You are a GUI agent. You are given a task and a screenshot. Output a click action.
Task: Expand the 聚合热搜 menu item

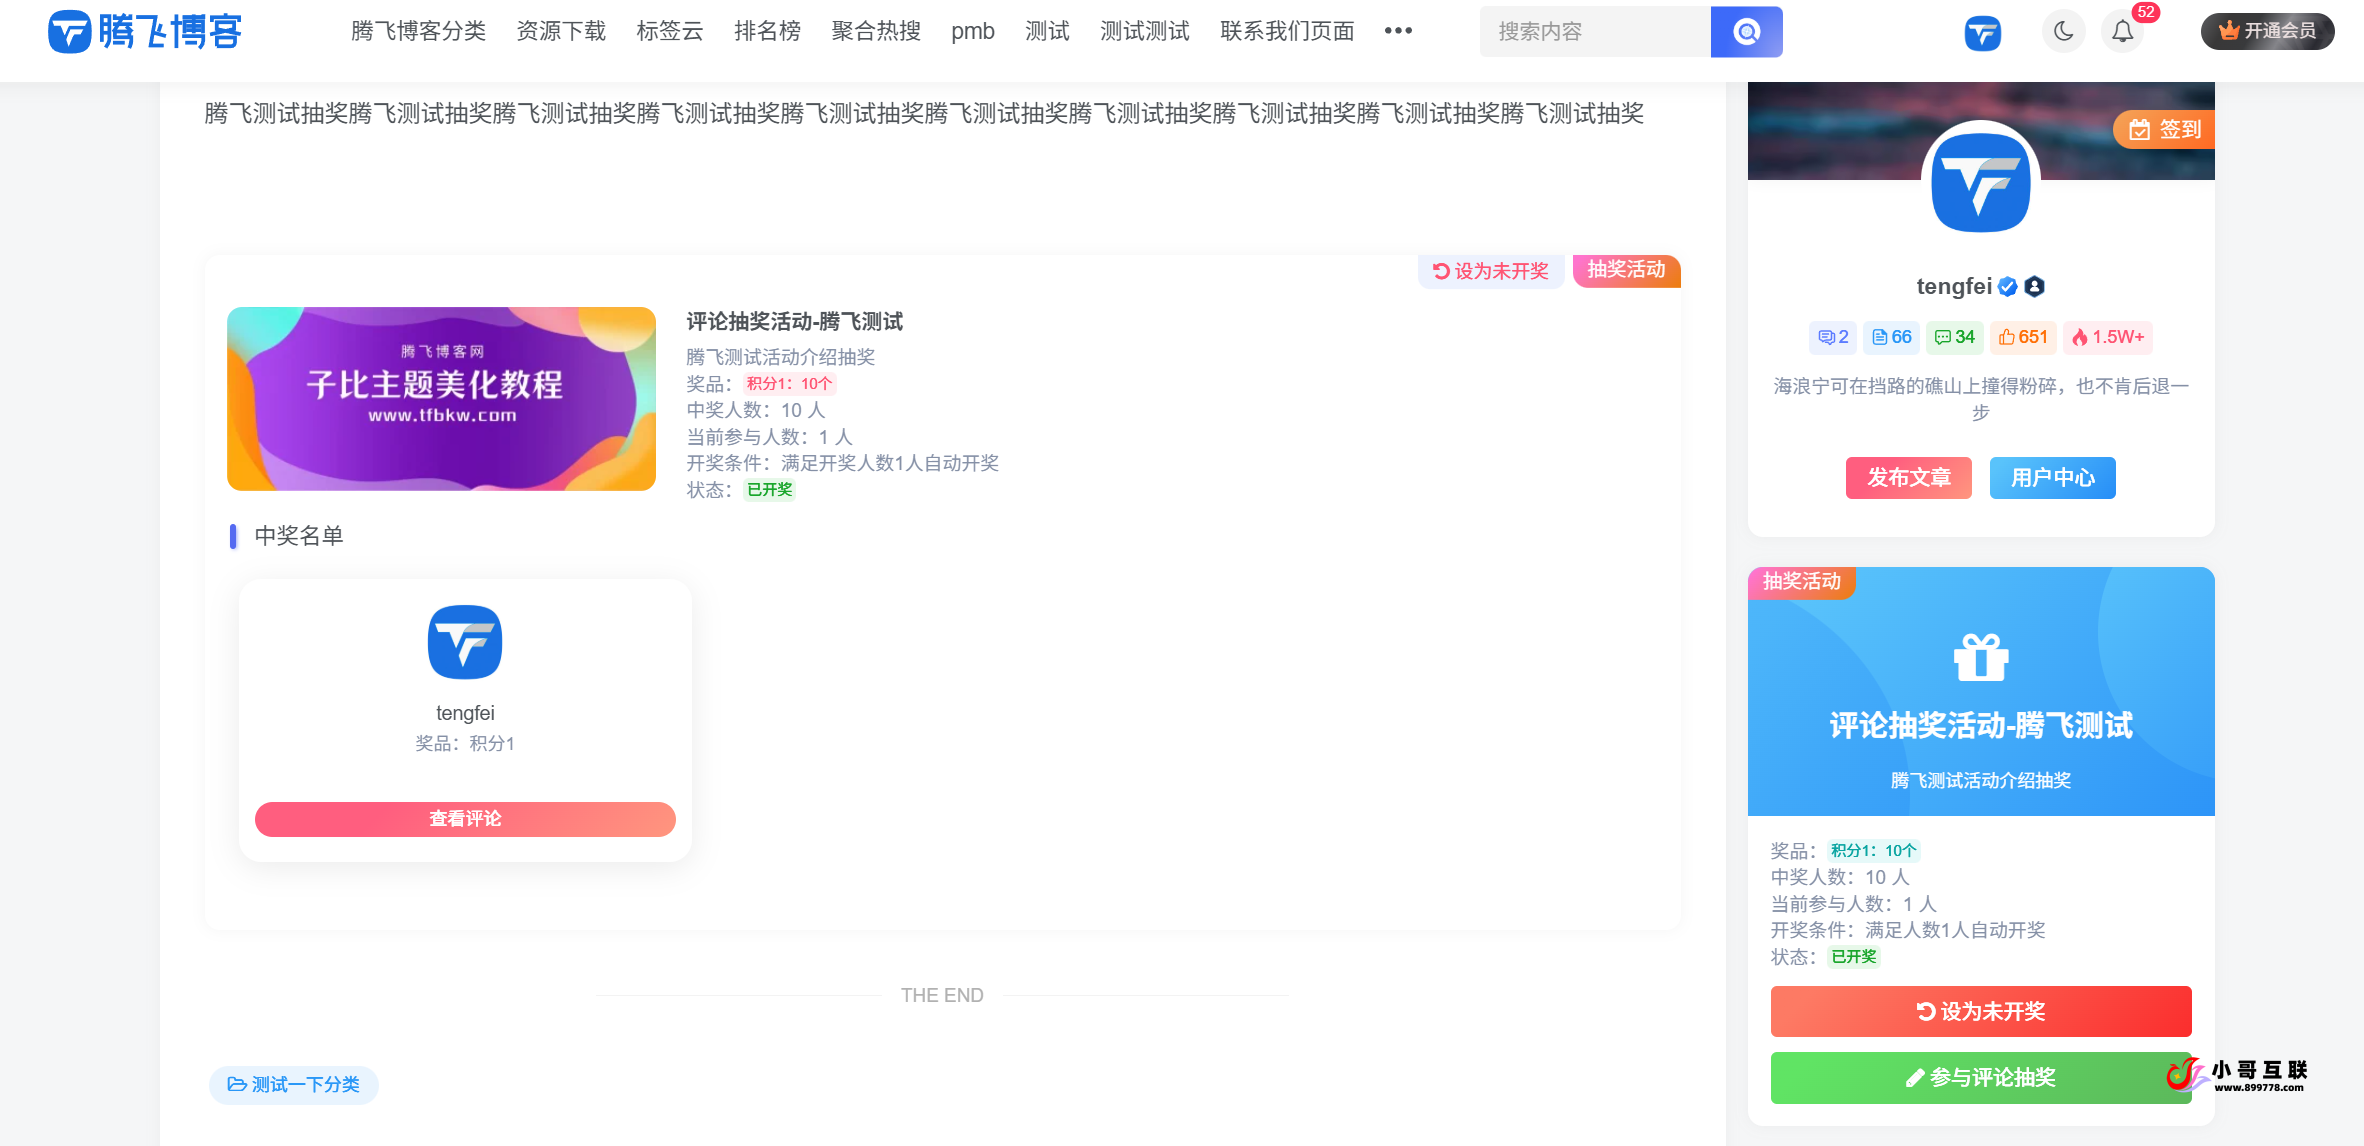(x=875, y=31)
